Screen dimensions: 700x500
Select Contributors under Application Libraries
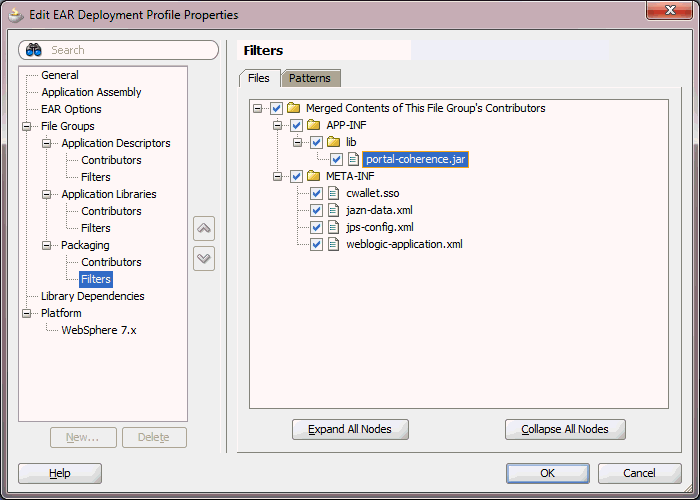(x=111, y=211)
